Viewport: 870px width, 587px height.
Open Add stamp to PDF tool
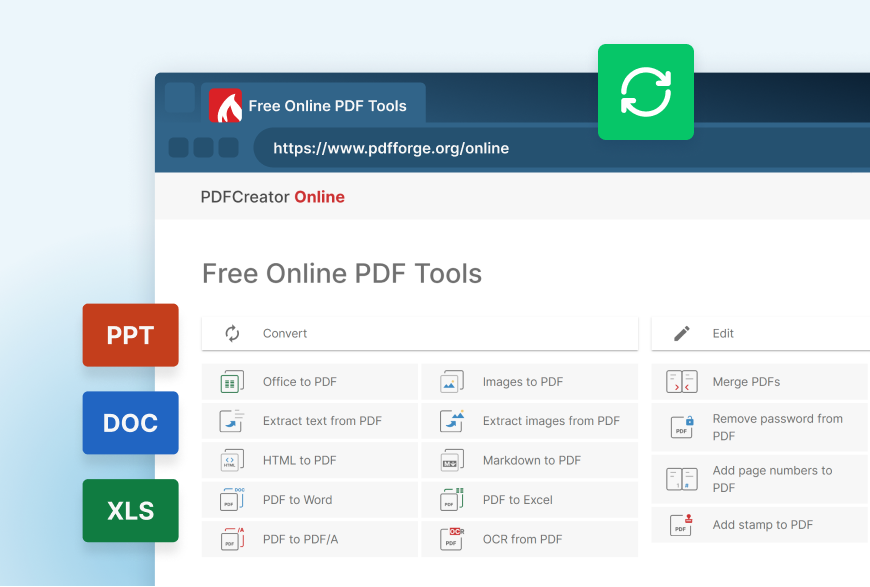(x=760, y=525)
